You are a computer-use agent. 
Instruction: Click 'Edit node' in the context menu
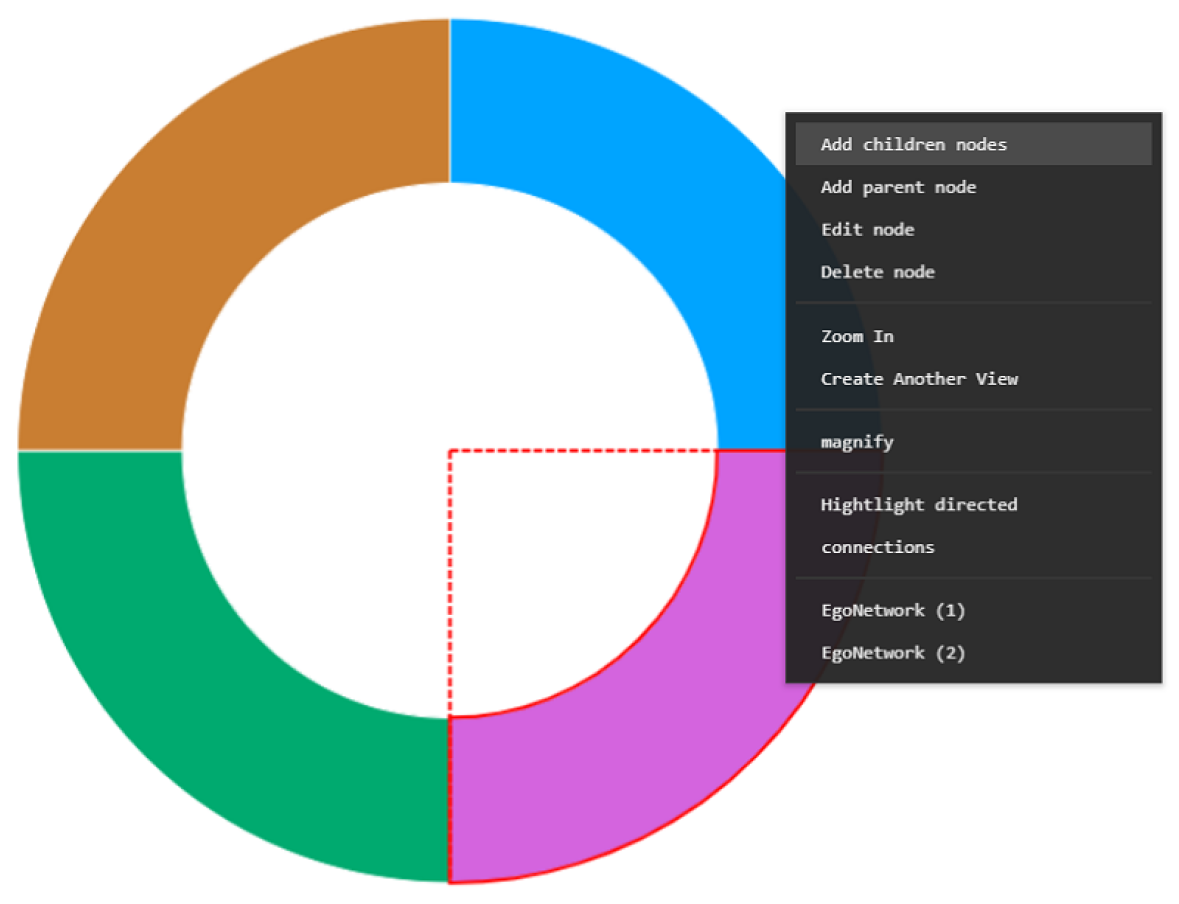click(867, 230)
